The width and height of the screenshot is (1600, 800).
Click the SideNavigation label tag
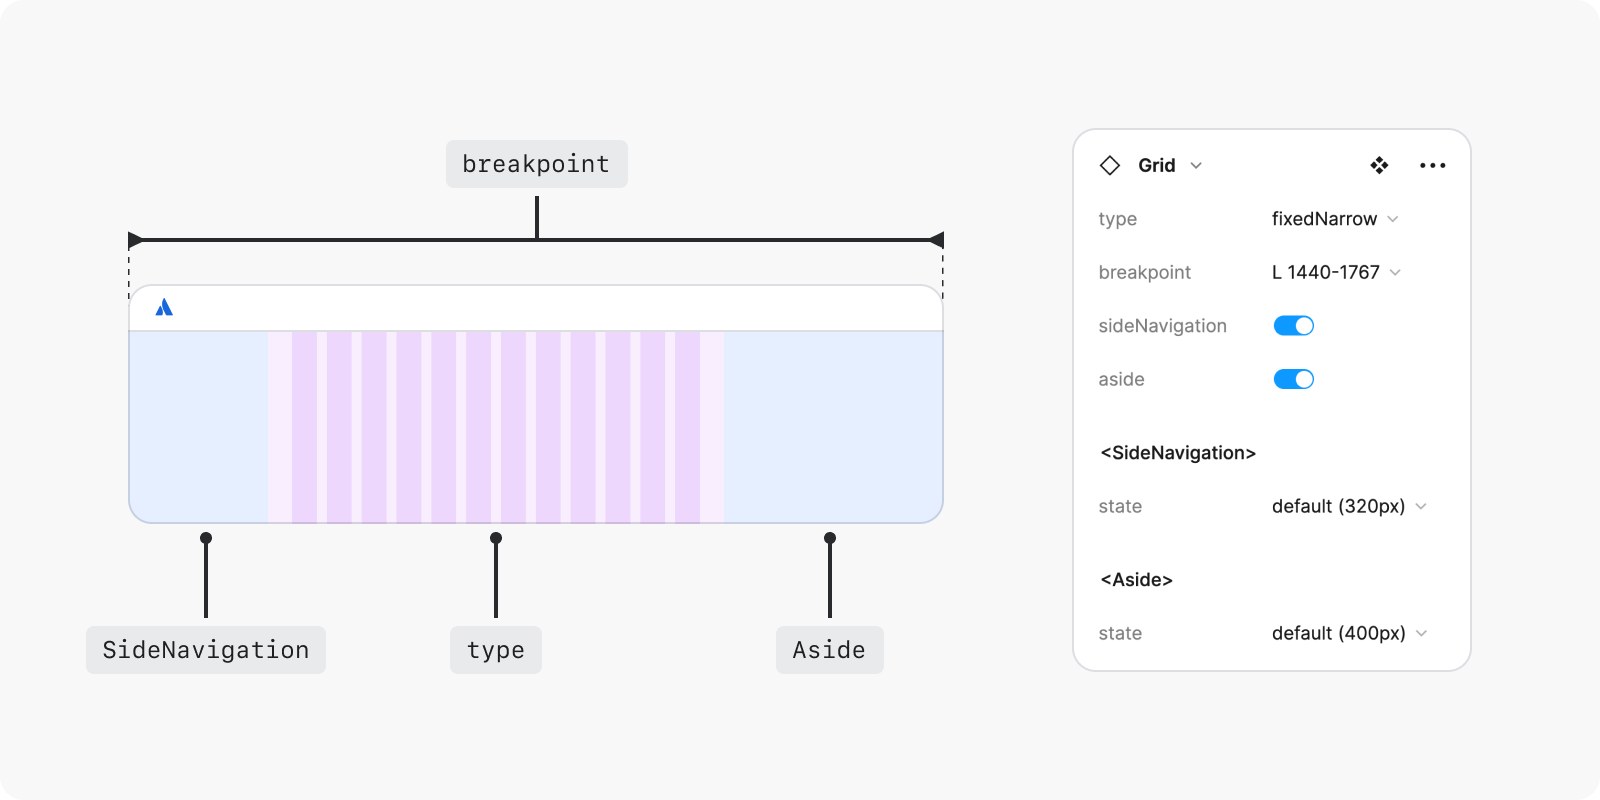[206, 650]
